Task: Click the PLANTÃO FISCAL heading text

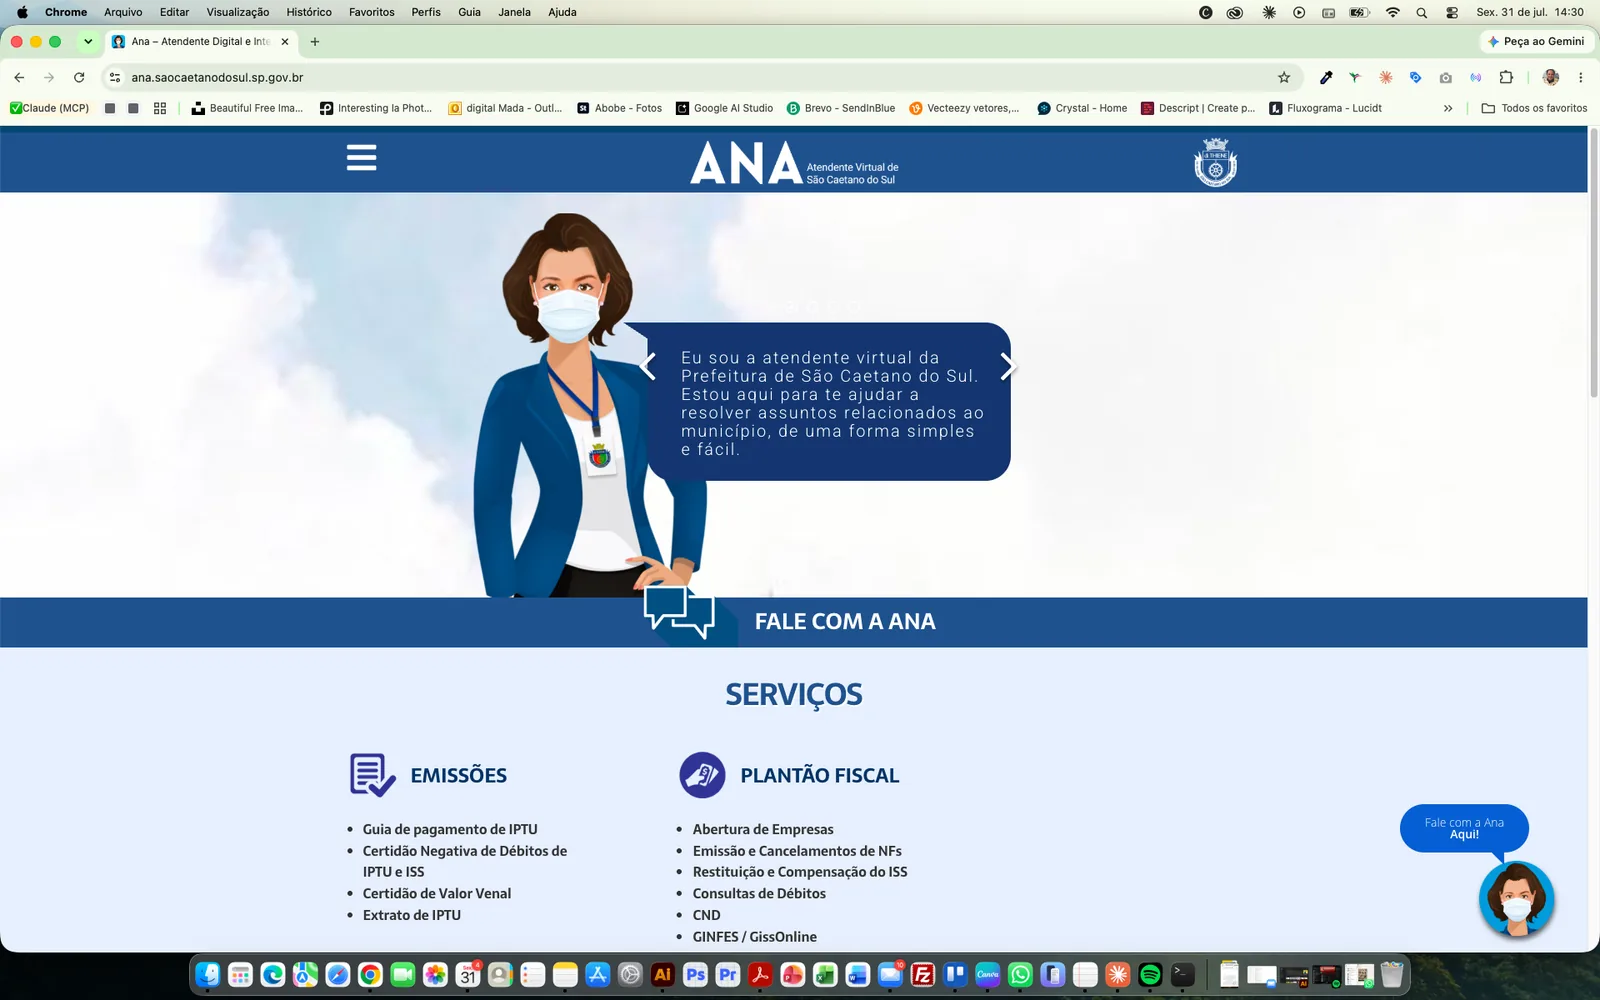Action: tap(820, 775)
